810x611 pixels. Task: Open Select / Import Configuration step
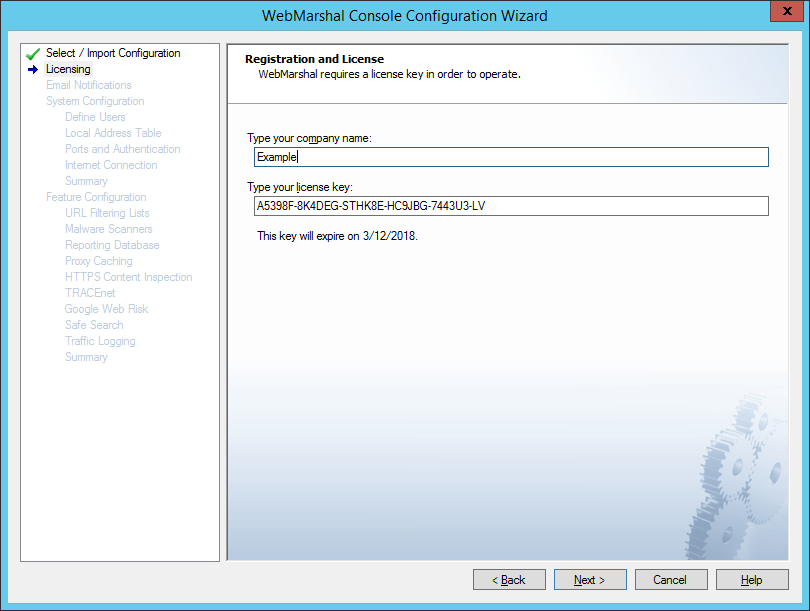[x=113, y=53]
